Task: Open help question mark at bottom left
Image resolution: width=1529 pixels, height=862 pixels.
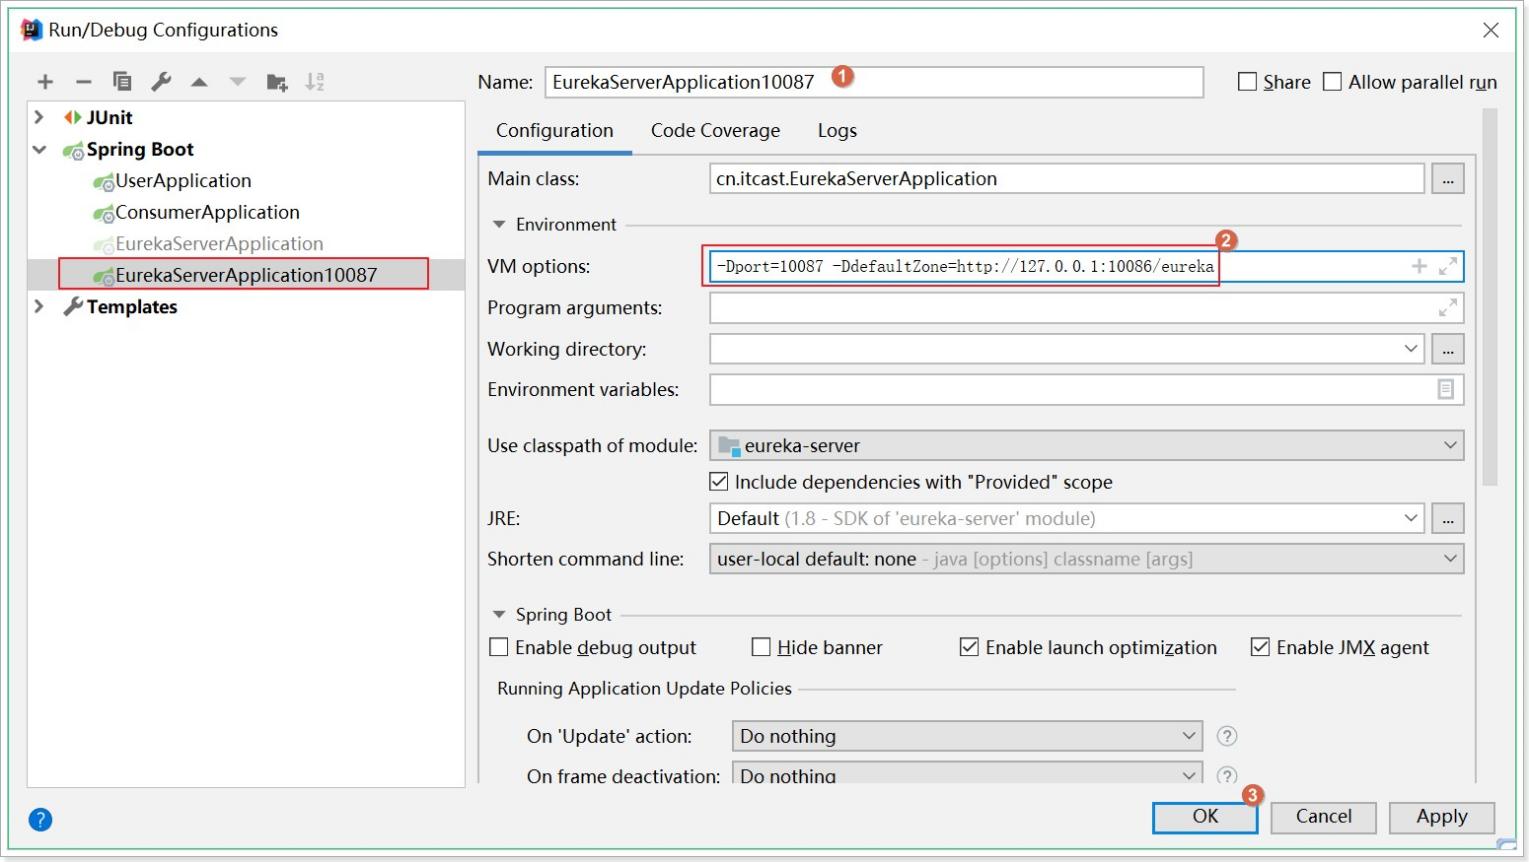Action: click(40, 820)
